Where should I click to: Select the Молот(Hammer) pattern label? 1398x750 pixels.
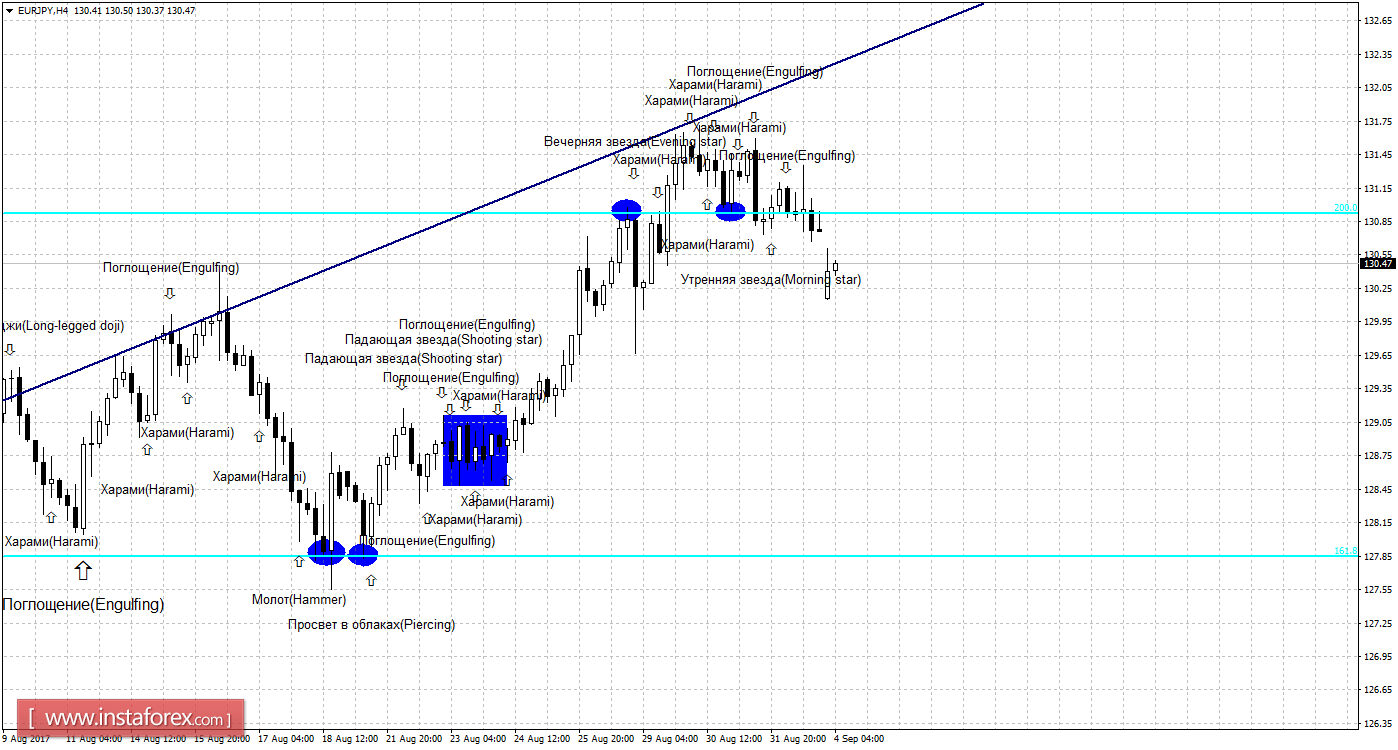(x=300, y=599)
